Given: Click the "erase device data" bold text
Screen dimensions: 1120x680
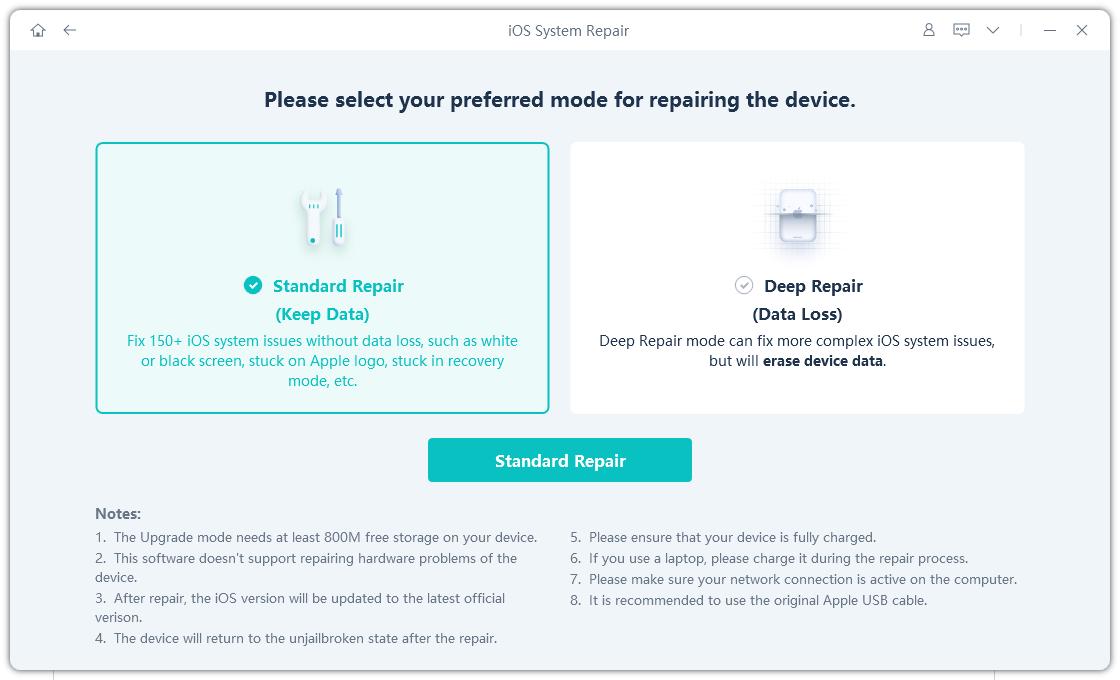Looking at the screenshot, I should click(823, 361).
